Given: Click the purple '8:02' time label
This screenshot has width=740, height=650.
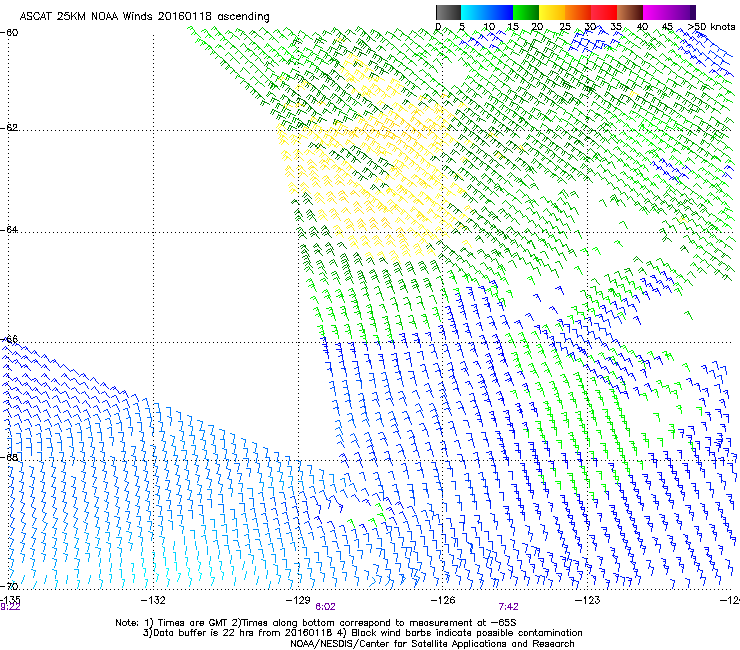Looking at the screenshot, I should click(325, 607).
